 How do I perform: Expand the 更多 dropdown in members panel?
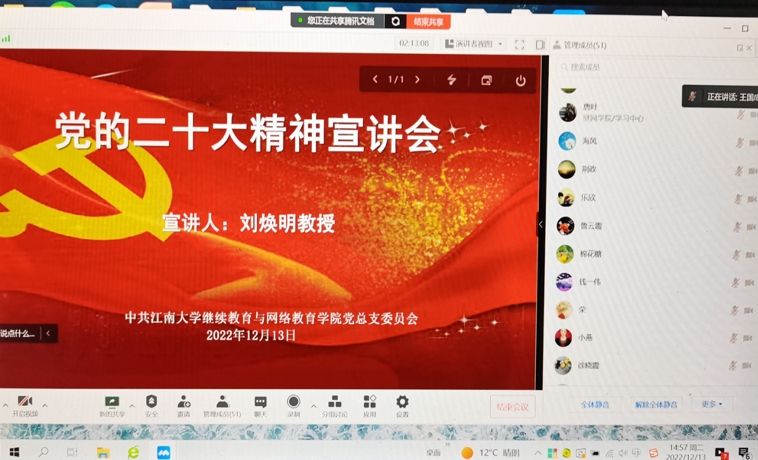click(x=712, y=405)
